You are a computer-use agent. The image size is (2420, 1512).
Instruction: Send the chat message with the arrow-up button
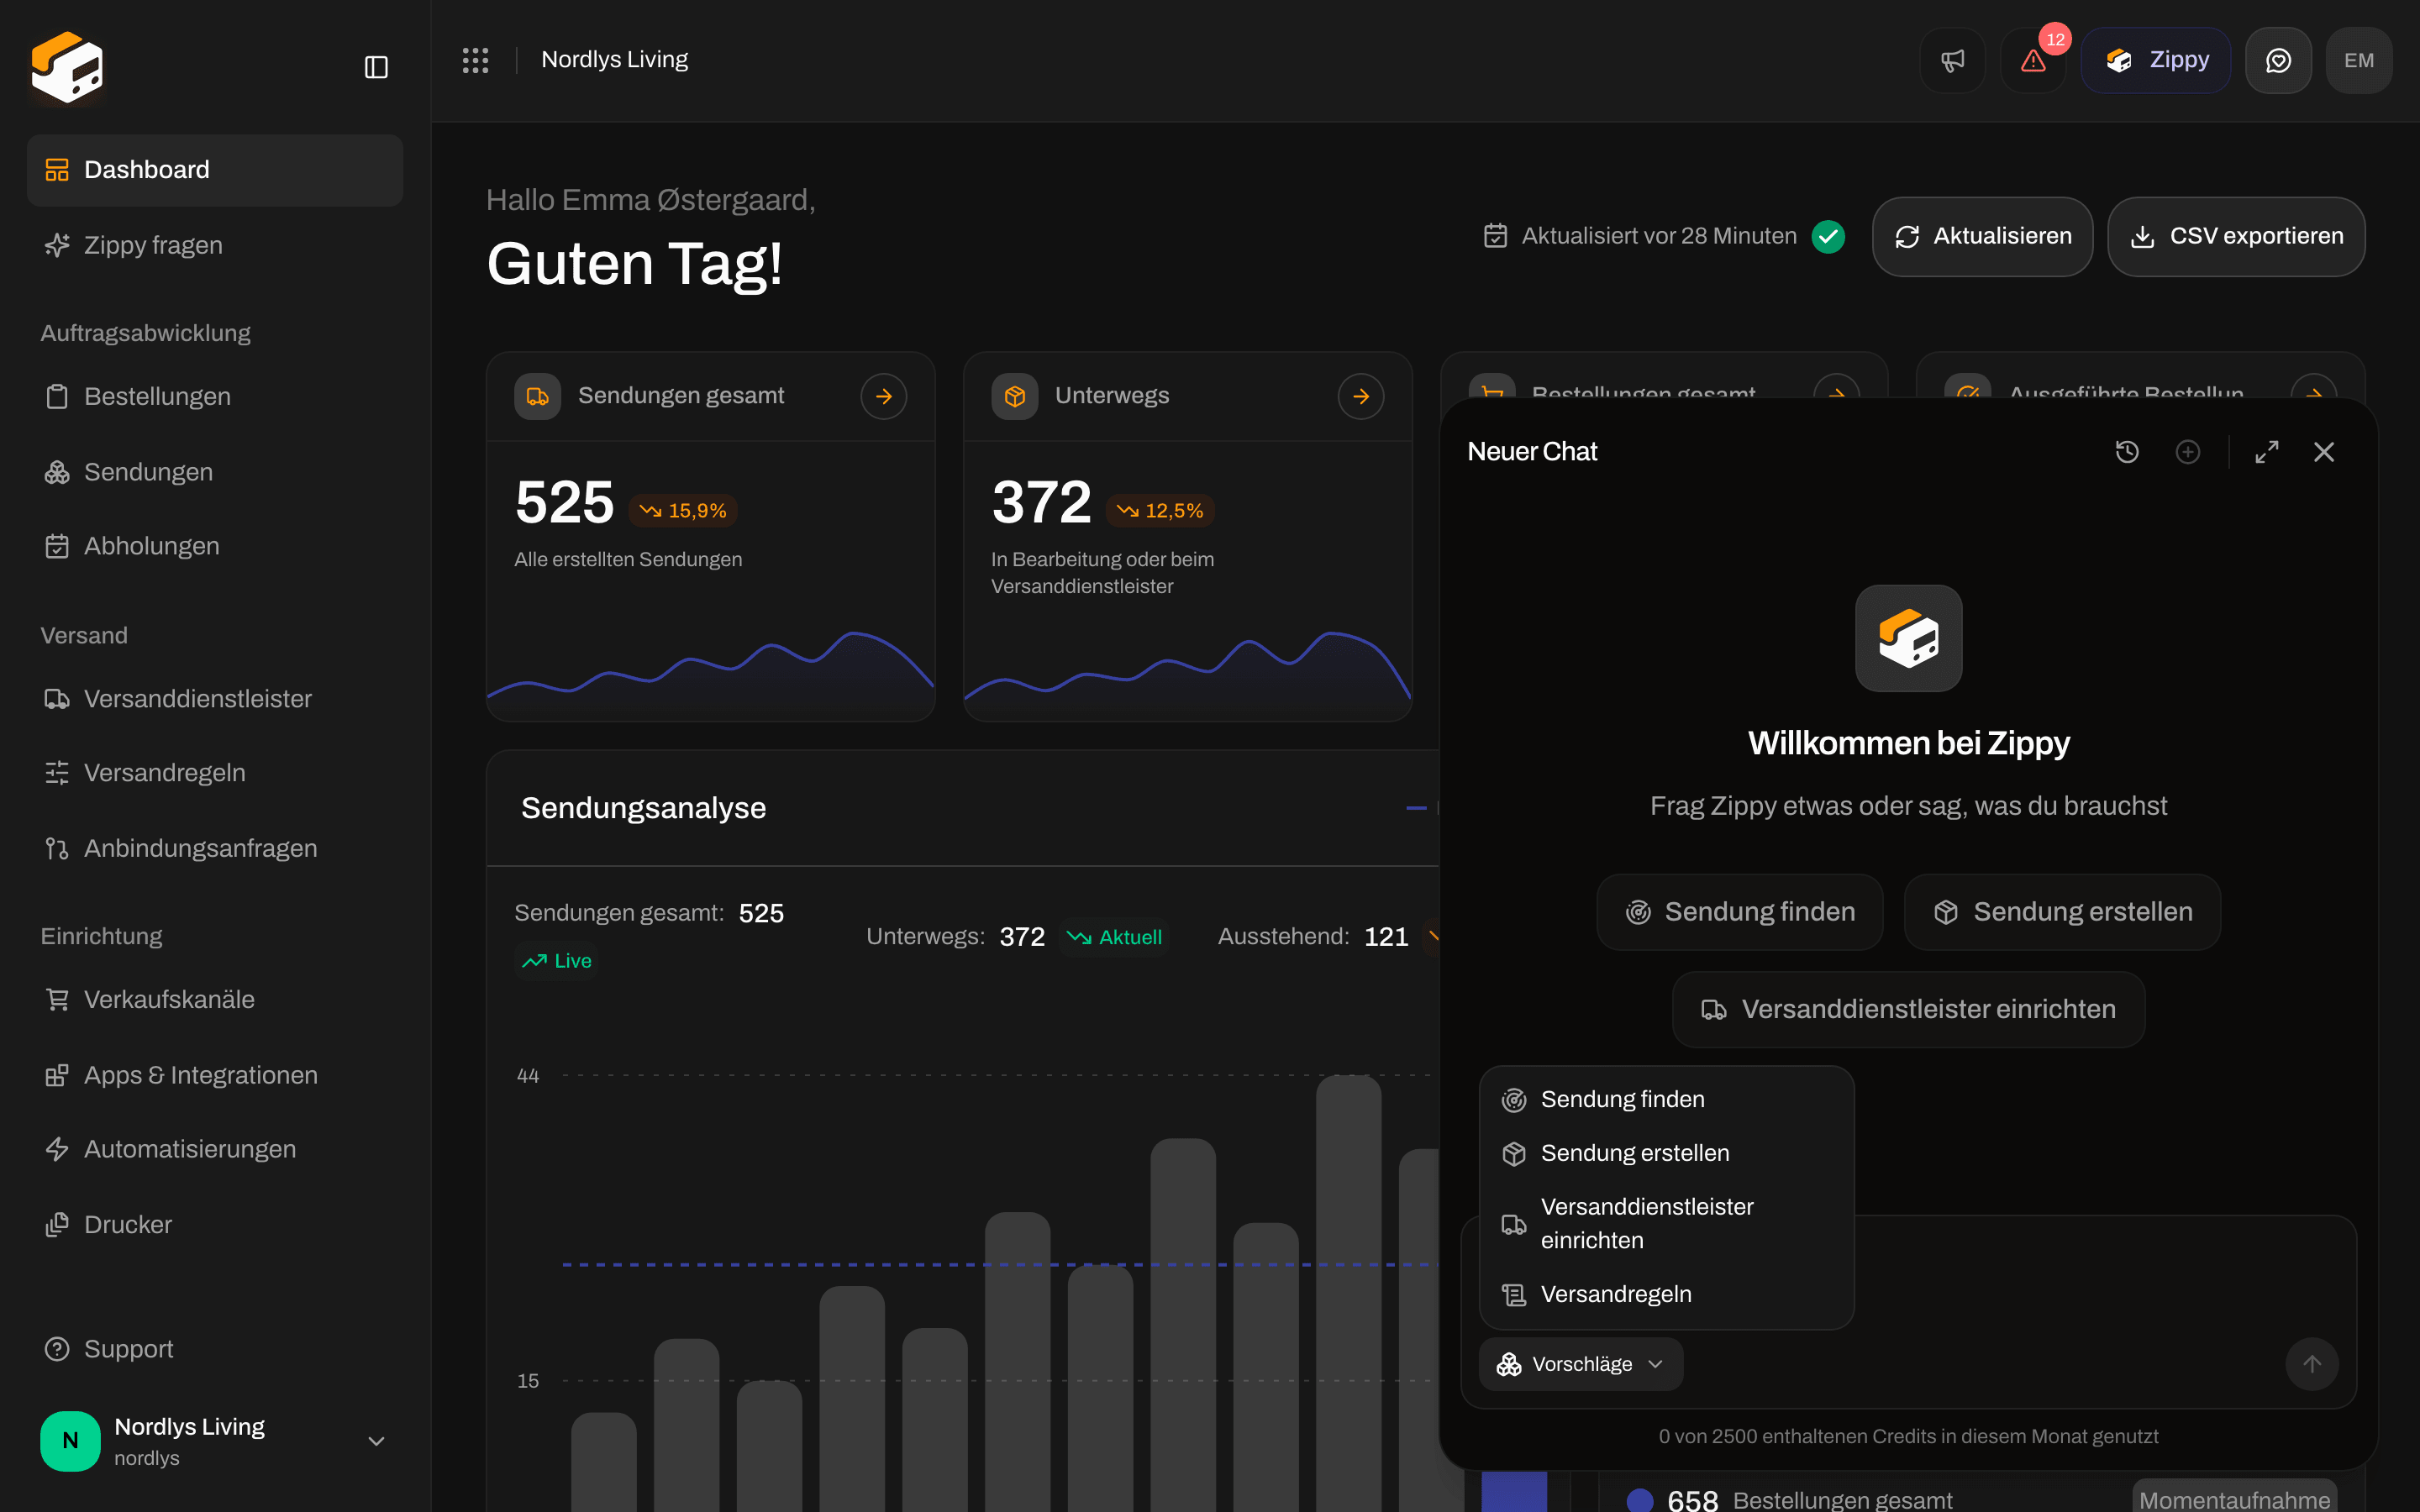tap(2312, 1364)
